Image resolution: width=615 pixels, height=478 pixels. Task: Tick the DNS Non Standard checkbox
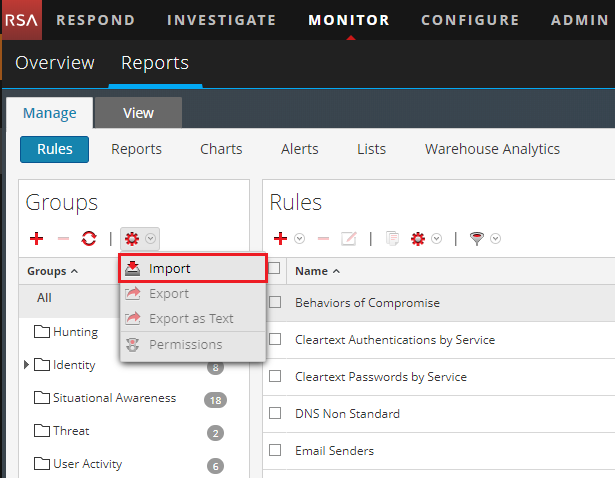[x=275, y=414]
